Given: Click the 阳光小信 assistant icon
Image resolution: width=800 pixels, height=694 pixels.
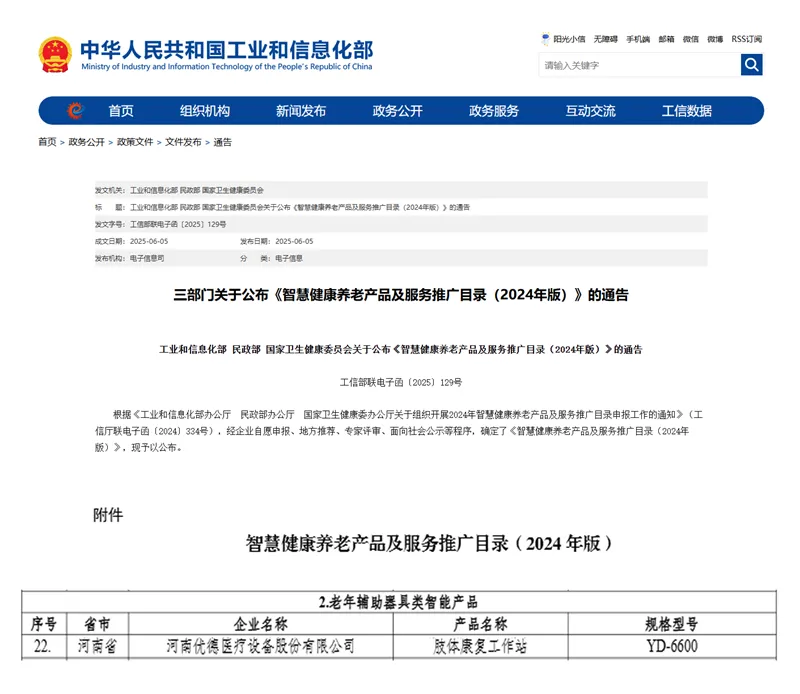Looking at the screenshot, I should pyautogui.click(x=544, y=39).
